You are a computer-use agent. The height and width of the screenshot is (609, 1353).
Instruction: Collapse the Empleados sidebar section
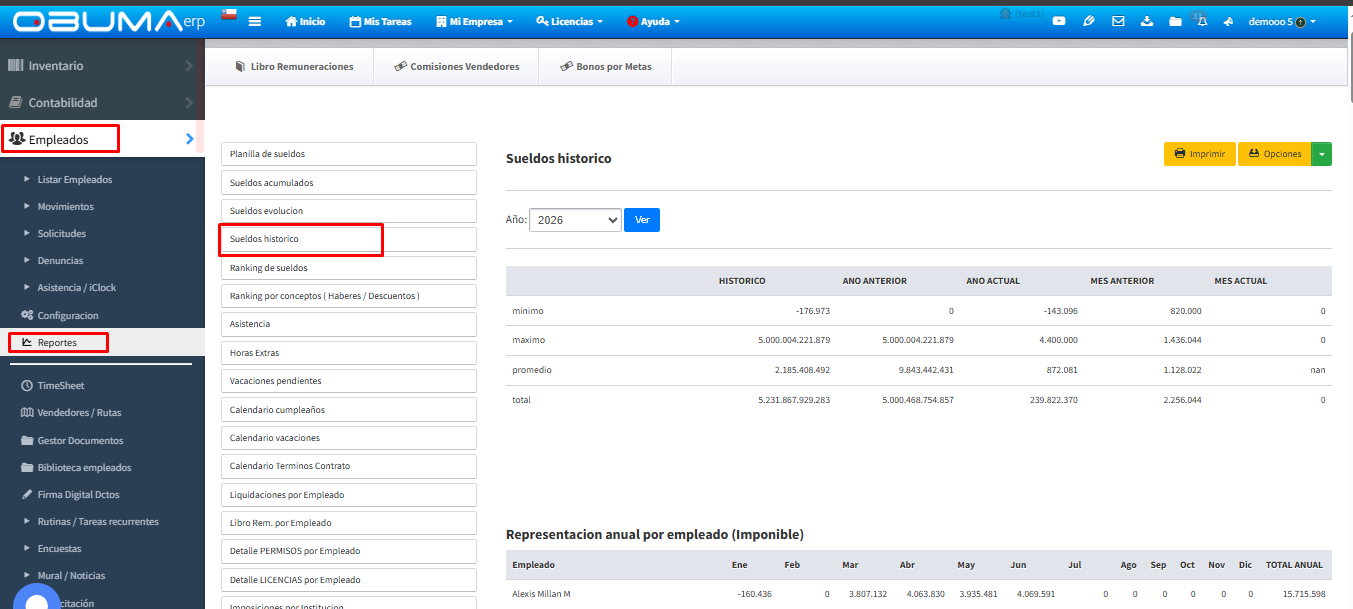click(102, 140)
